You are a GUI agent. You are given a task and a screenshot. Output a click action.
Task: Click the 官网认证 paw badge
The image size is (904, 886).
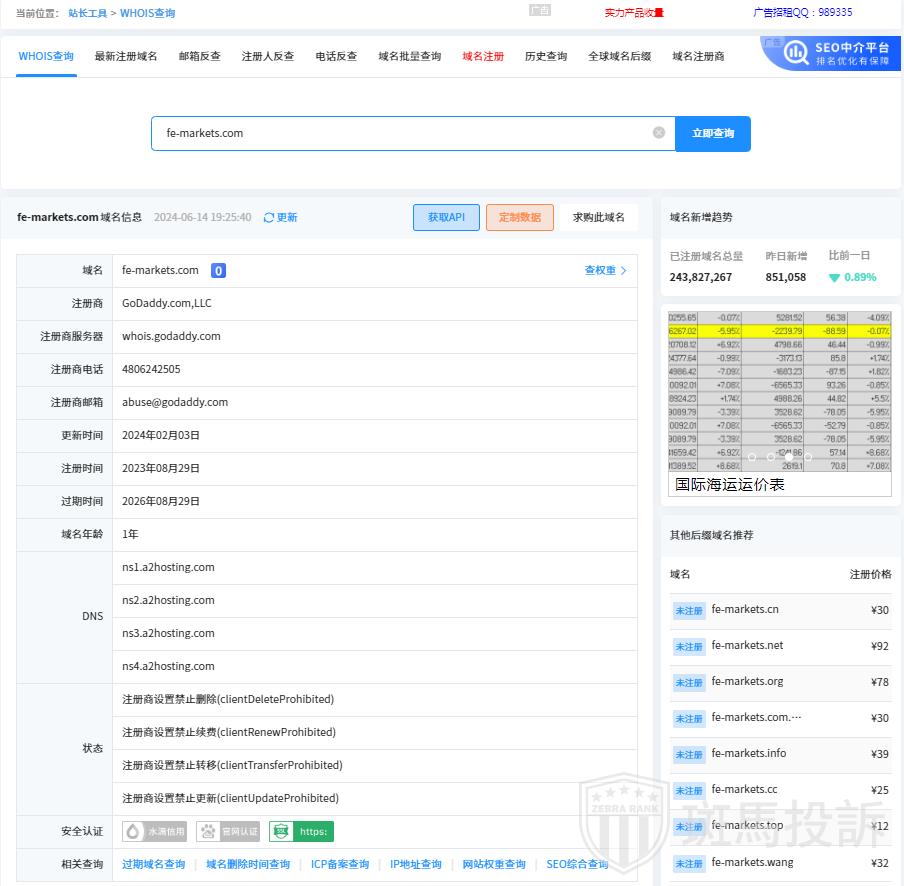tap(227, 831)
